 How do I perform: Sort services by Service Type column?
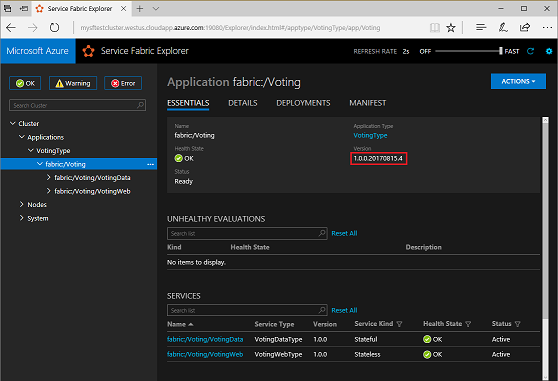[x=274, y=324]
